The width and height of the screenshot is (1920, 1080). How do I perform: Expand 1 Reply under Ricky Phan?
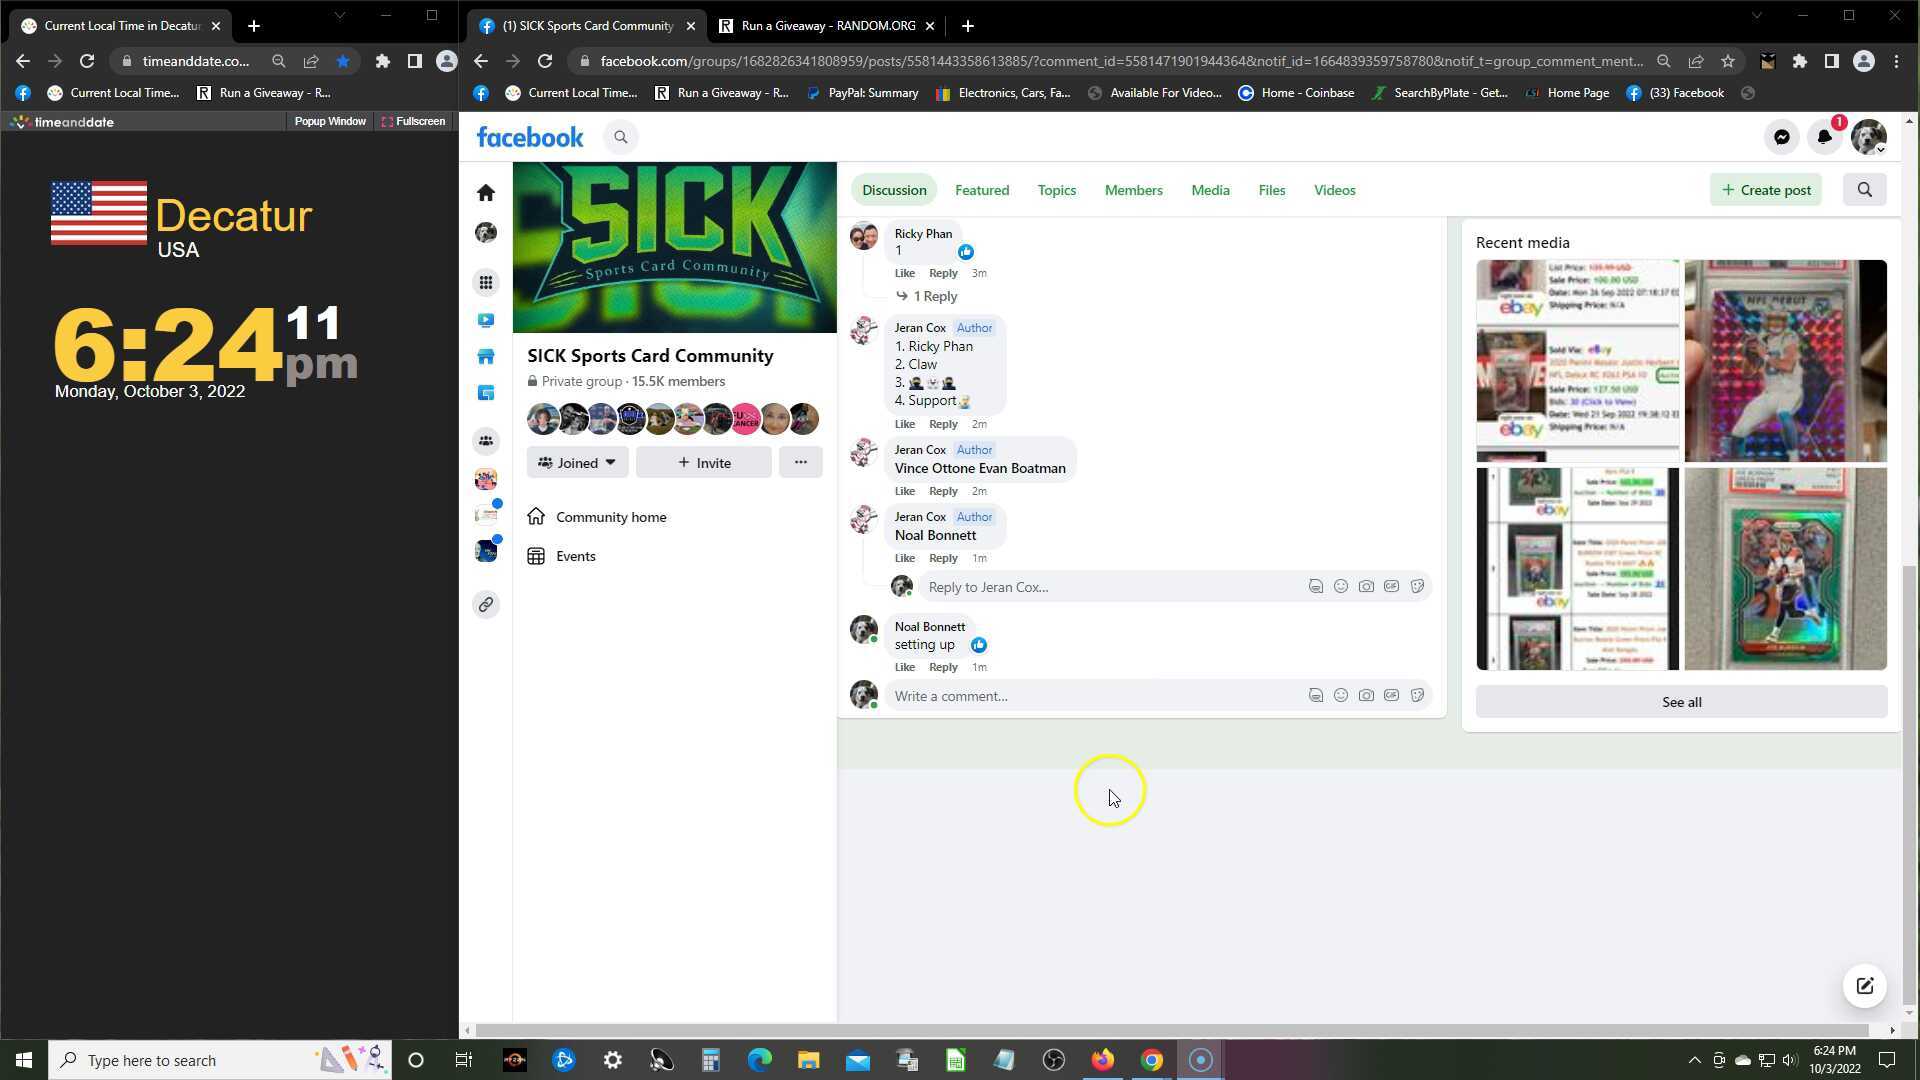coord(934,296)
